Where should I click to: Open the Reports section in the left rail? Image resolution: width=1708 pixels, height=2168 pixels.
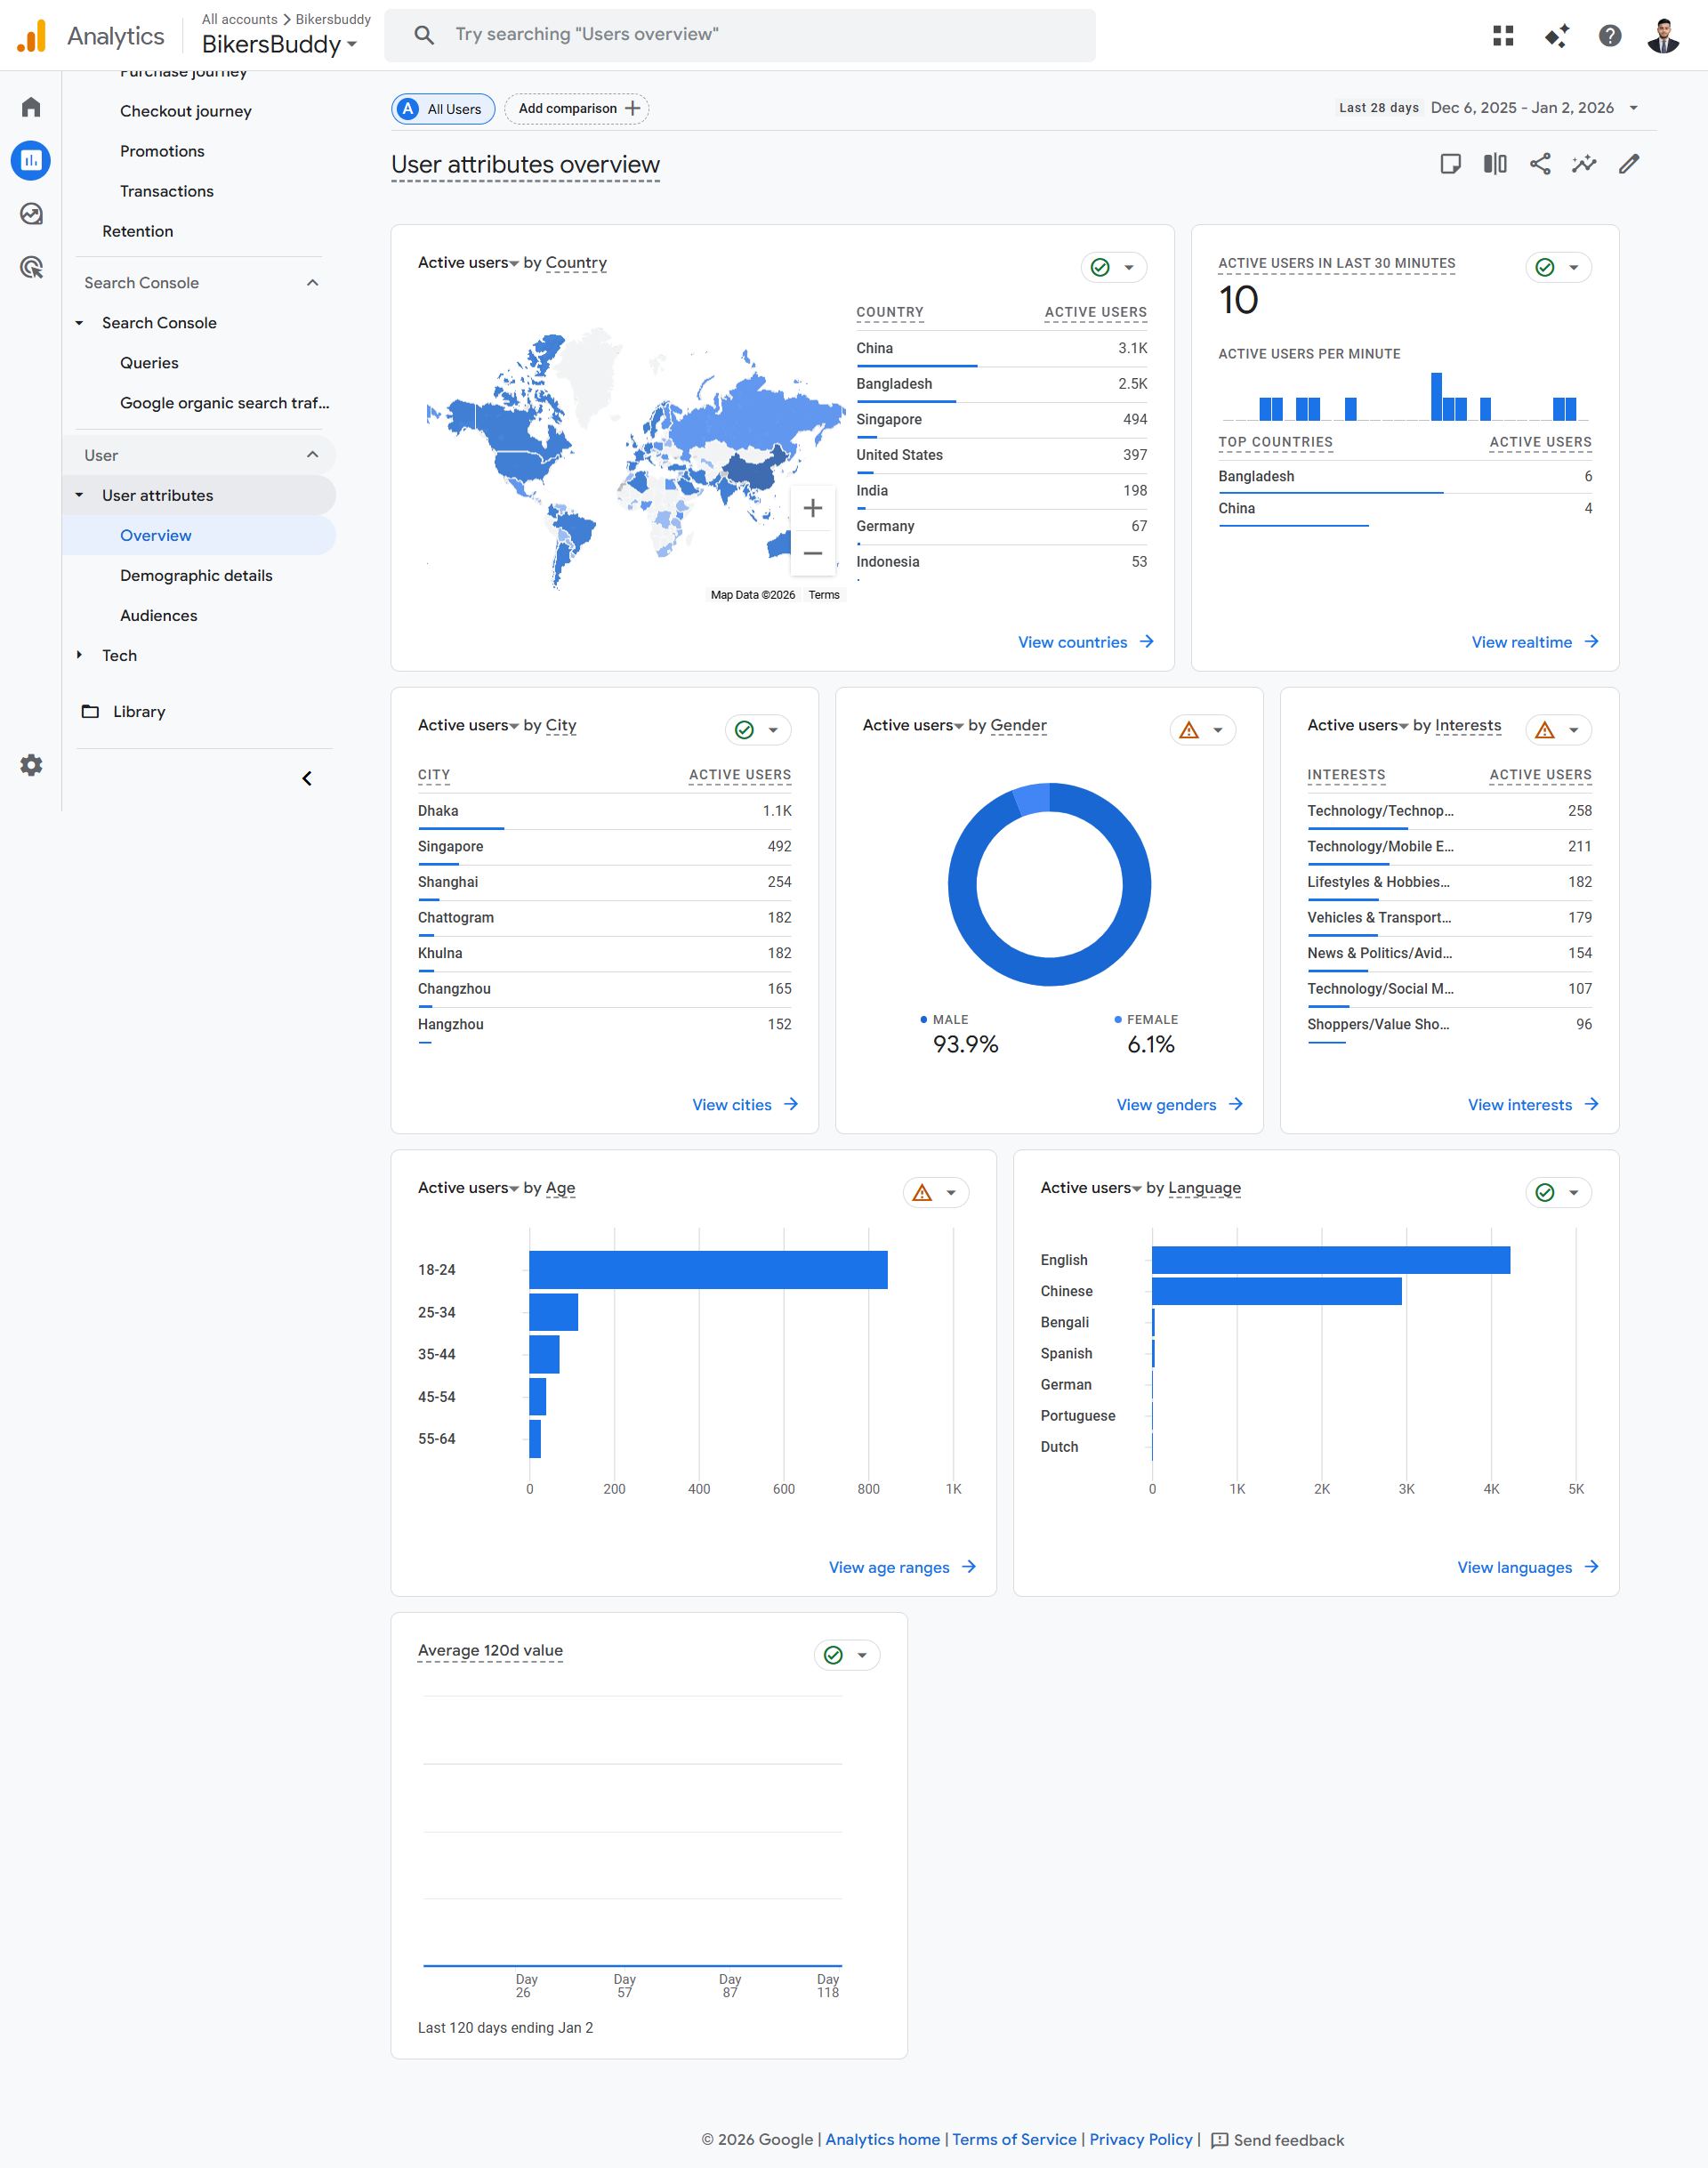(x=31, y=160)
